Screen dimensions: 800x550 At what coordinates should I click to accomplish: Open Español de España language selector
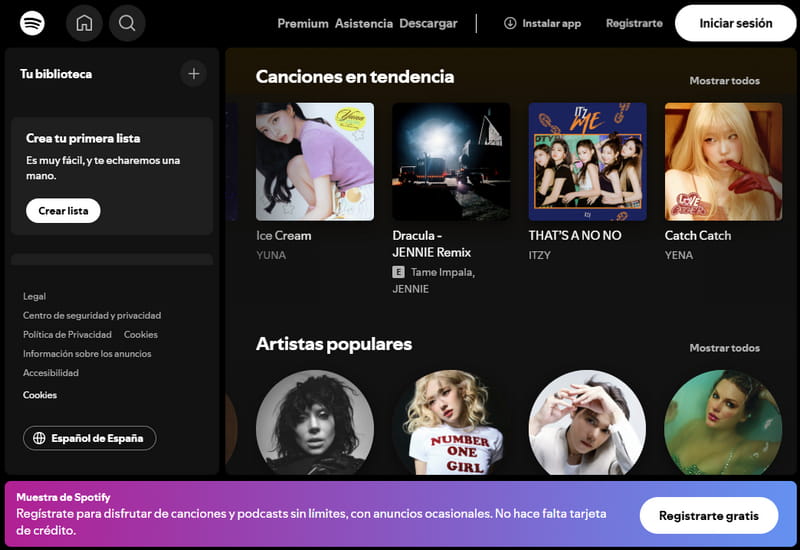pyautogui.click(x=89, y=438)
